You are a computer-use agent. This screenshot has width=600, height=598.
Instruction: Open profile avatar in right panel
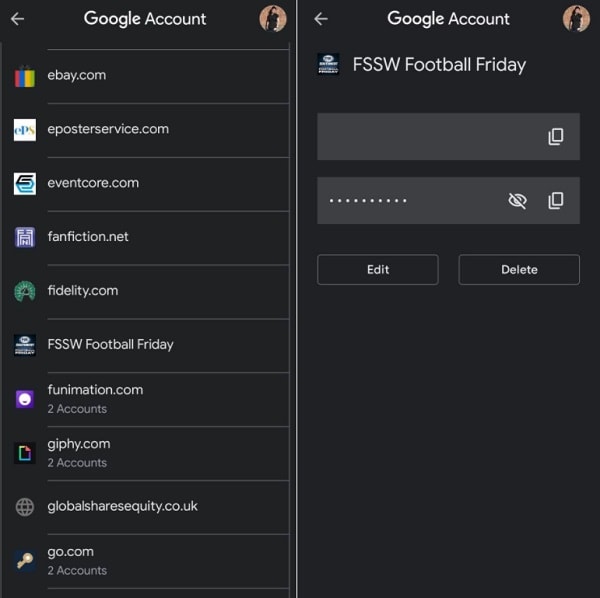(576, 18)
